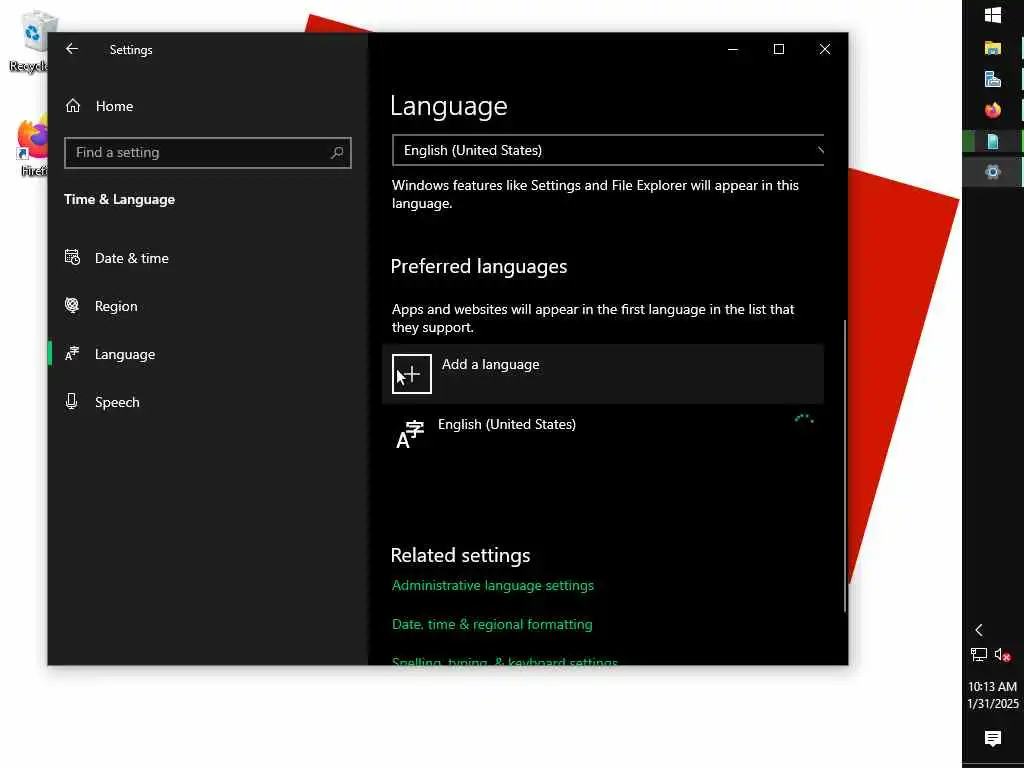Select English (United States) in preferred languages
The width and height of the screenshot is (1024, 768).
[x=603, y=433]
